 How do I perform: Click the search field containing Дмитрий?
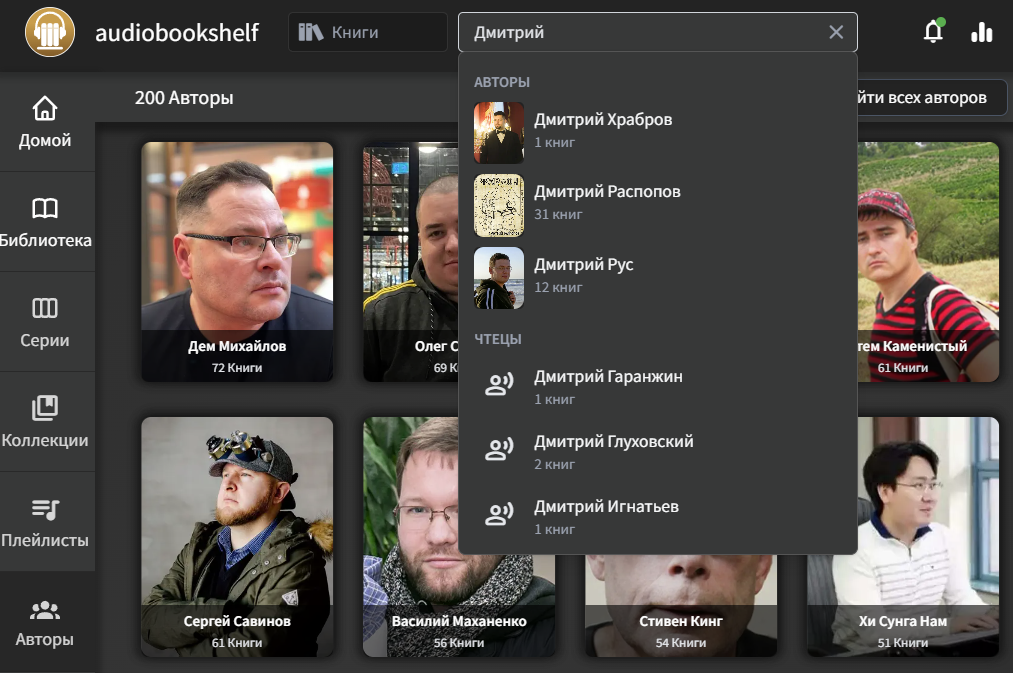pos(640,32)
